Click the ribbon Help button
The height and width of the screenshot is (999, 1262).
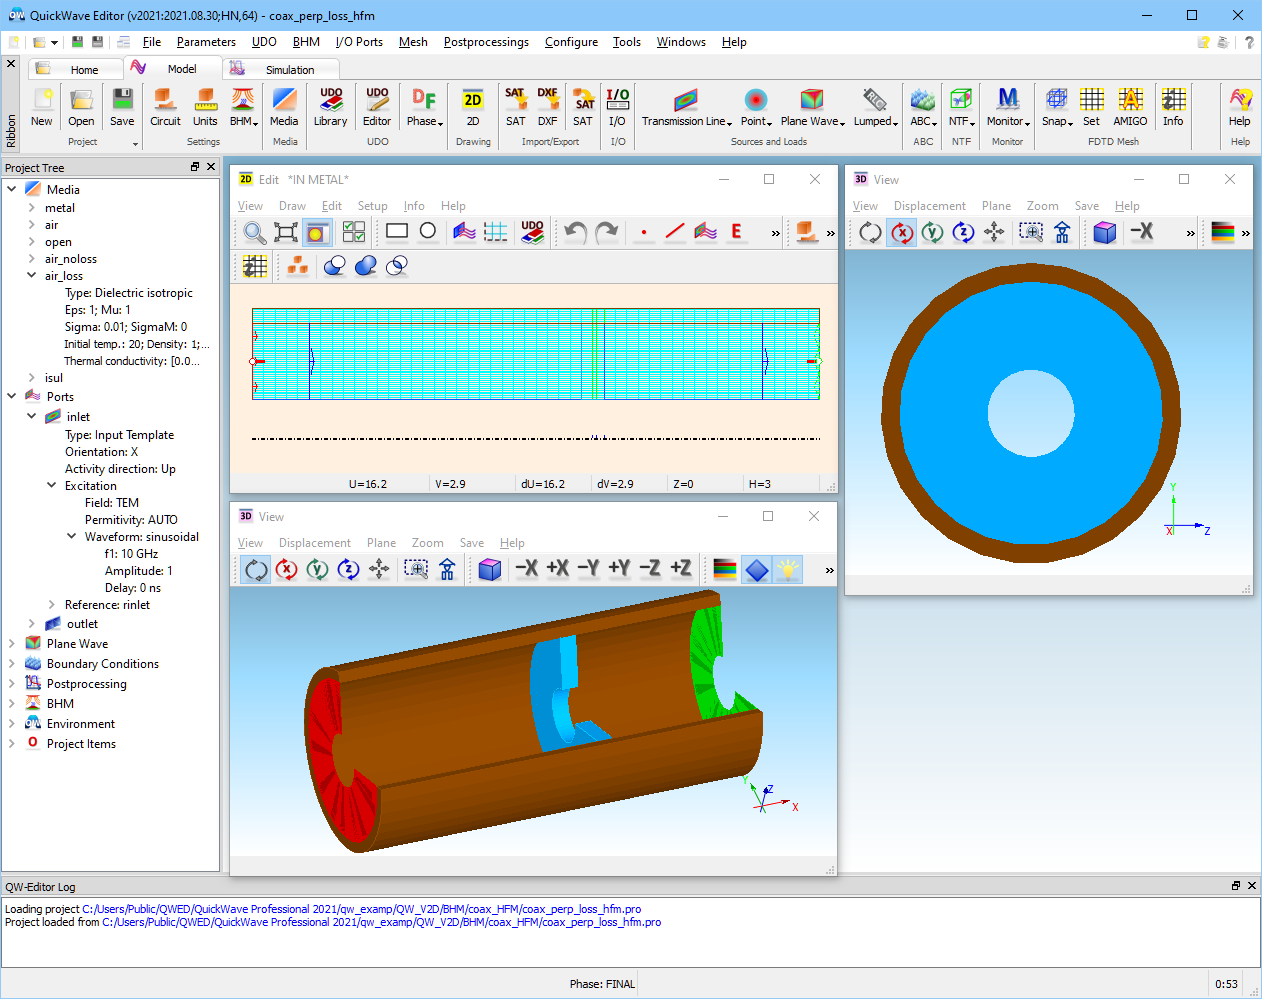tap(1239, 107)
